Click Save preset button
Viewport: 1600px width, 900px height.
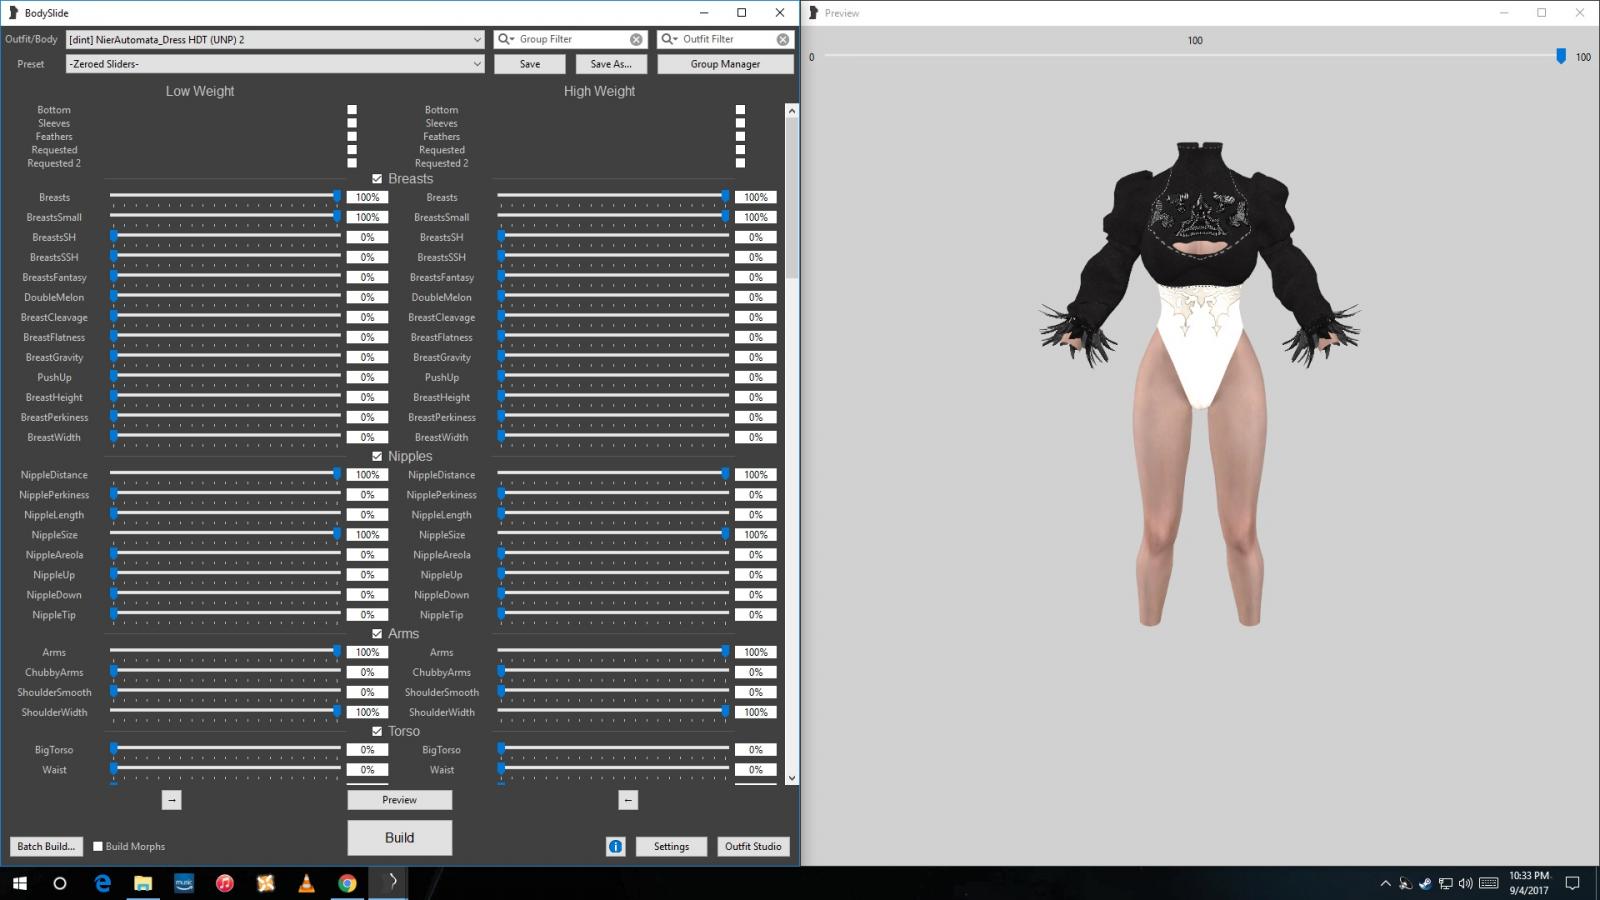point(530,64)
